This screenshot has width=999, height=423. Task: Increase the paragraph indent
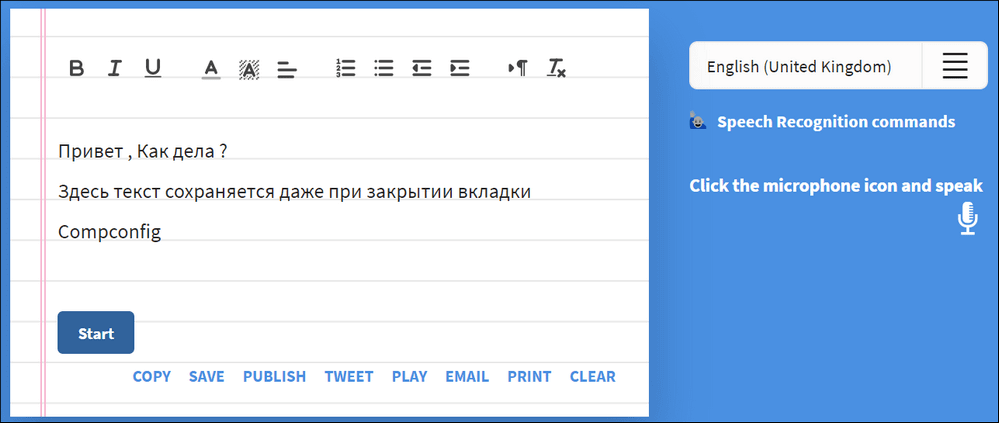(x=460, y=68)
